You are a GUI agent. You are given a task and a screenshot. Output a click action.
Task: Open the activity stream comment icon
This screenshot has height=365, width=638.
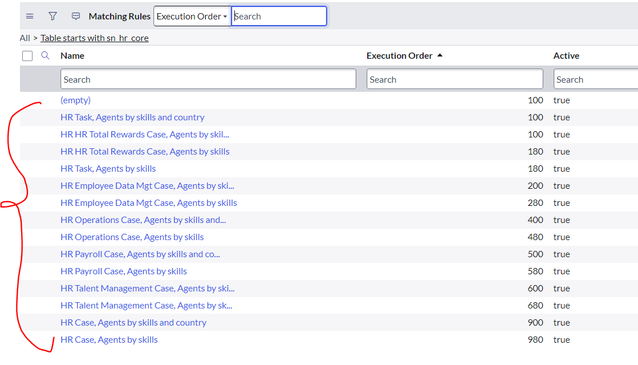76,16
